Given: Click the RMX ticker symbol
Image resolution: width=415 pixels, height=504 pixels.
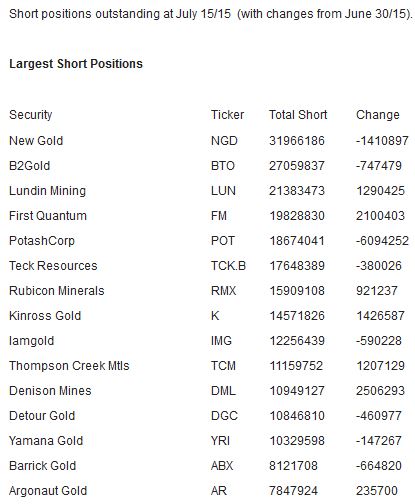Looking at the screenshot, I should pyautogui.click(x=223, y=291).
